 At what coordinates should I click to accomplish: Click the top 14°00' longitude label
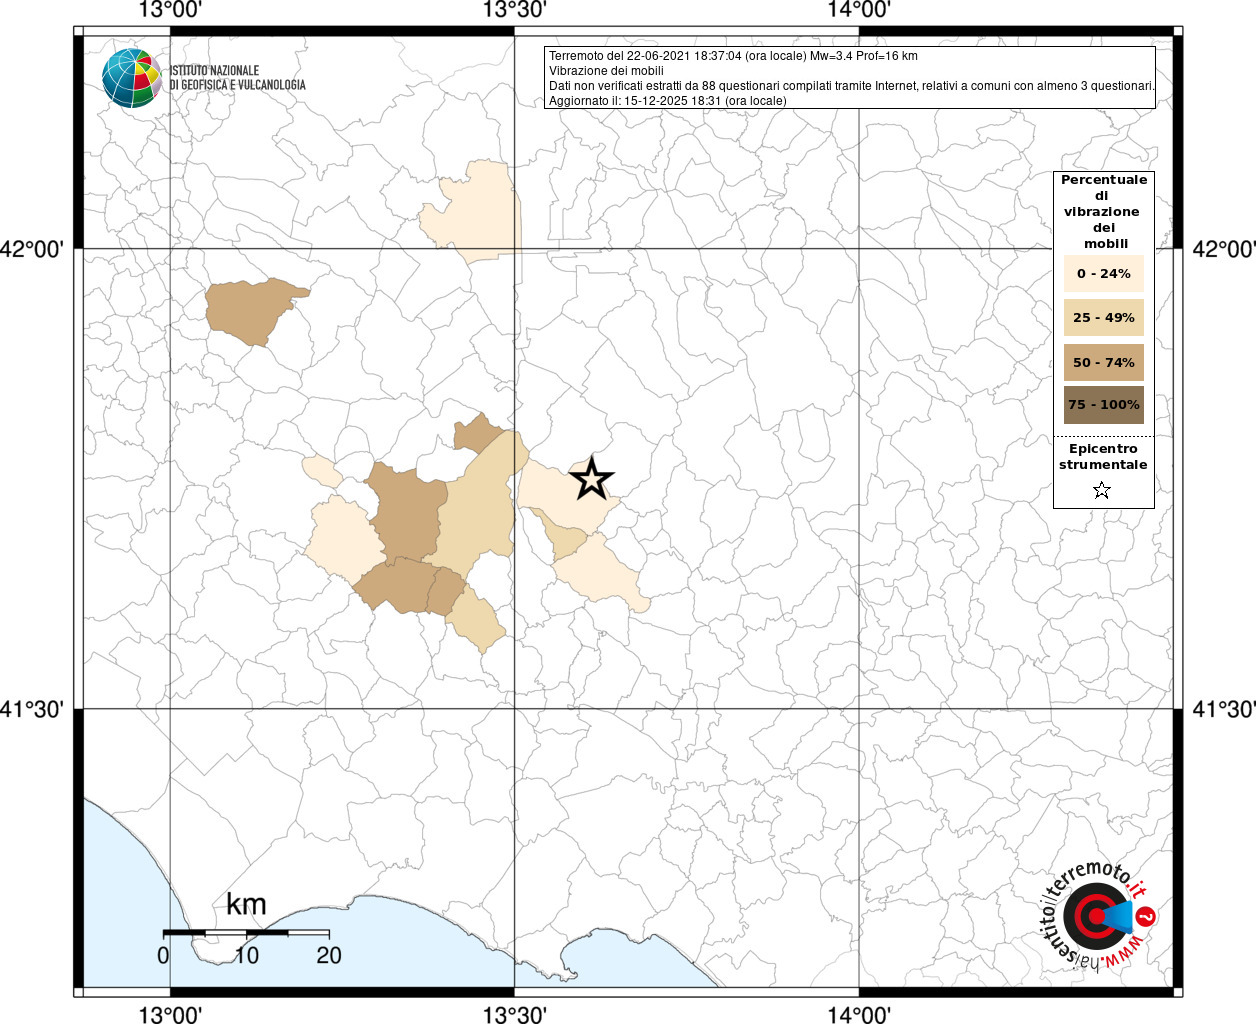click(859, 11)
